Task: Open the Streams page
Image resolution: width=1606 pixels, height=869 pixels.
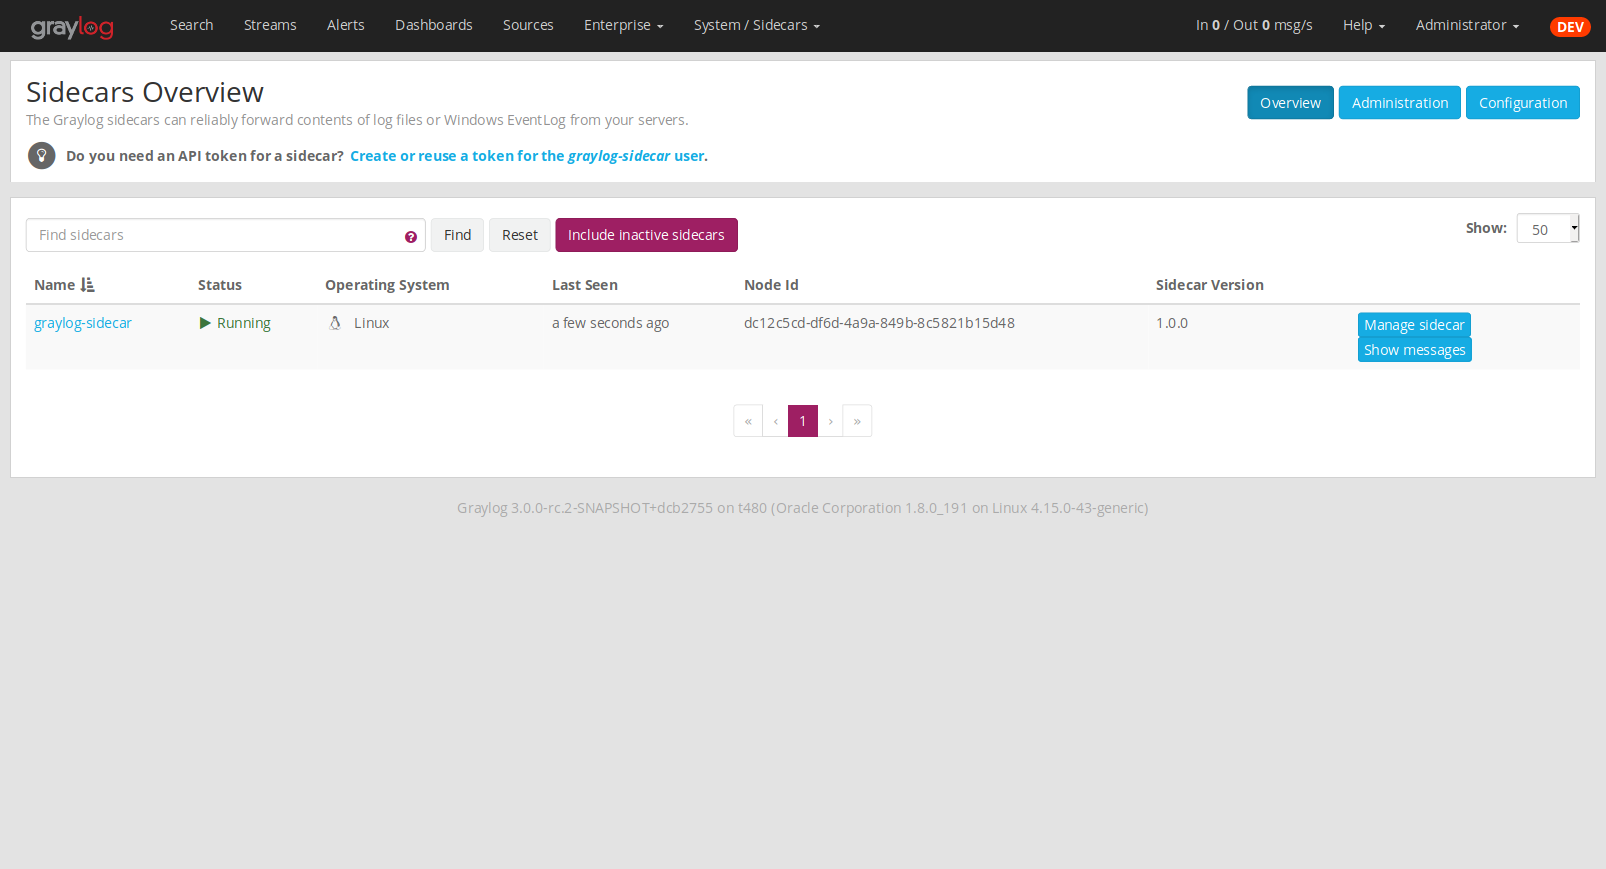Action: (x=270, y=25)
